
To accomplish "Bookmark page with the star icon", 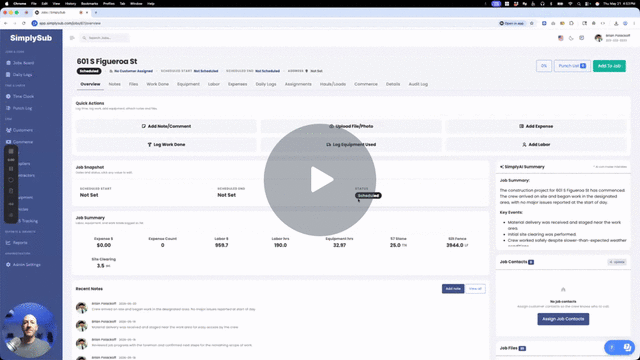I will click(x=531, y=23).
